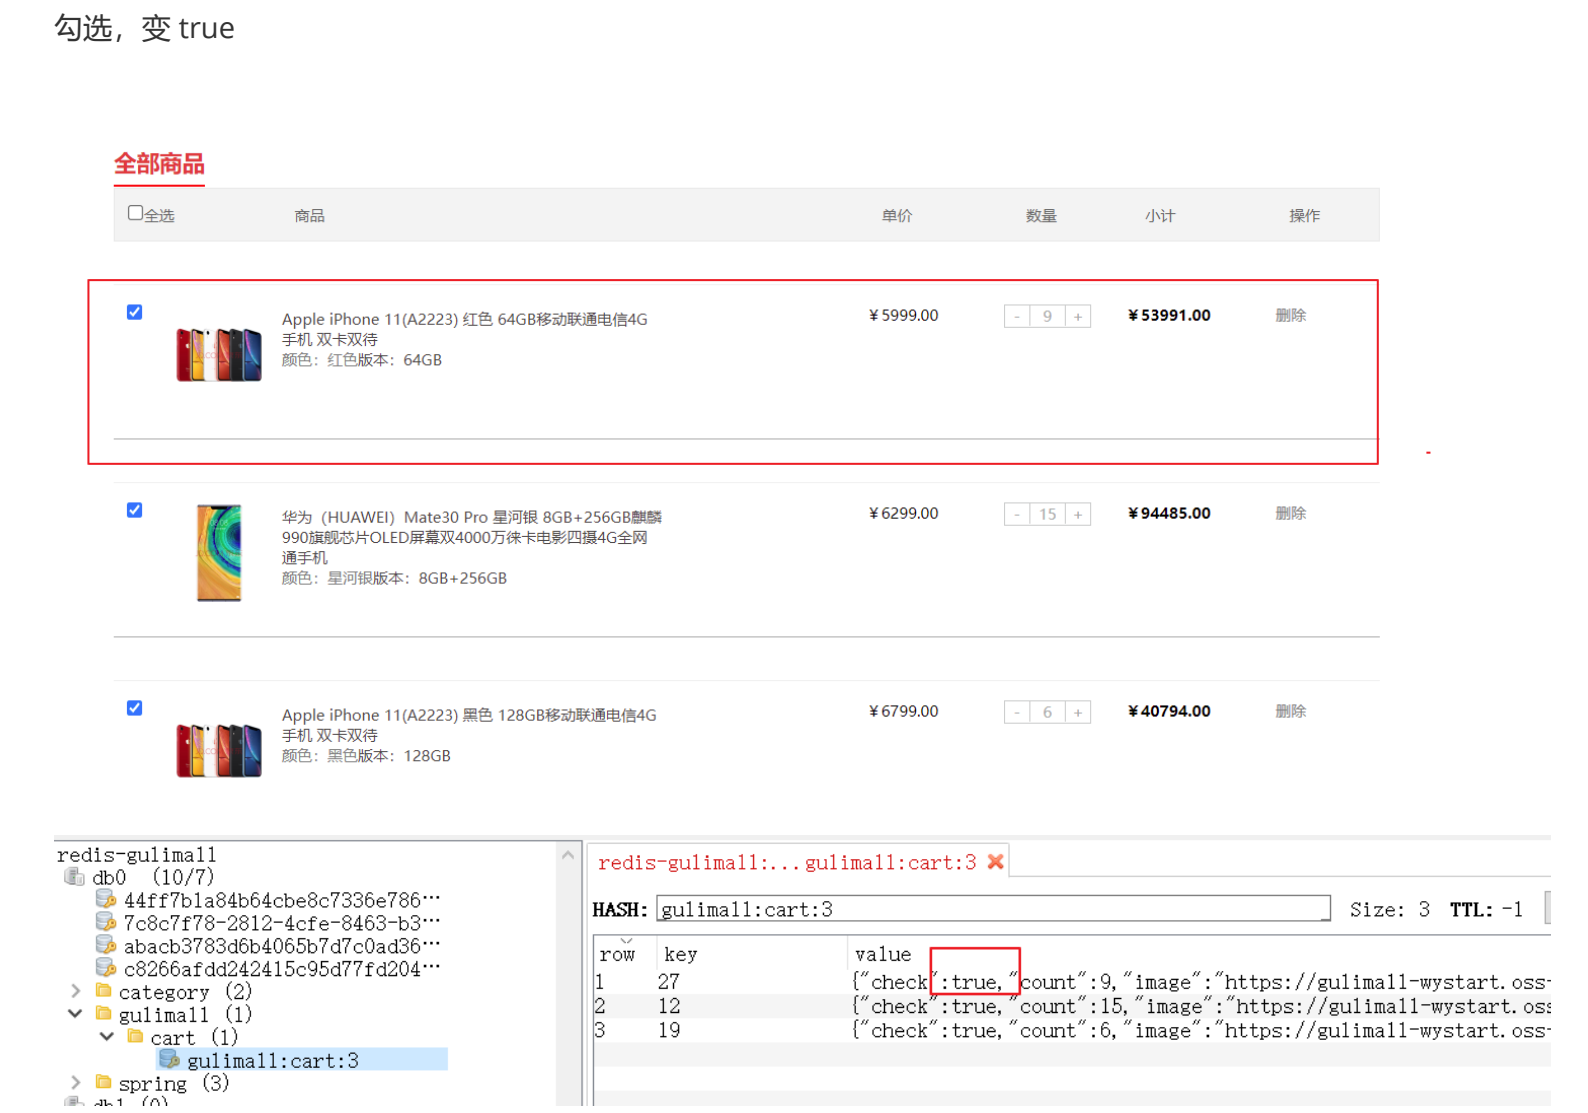Screen dimensions: 1588x1113
Task: Decrease quantity of iPhone 11 红色 64GB
Action: pos(1017,316)
